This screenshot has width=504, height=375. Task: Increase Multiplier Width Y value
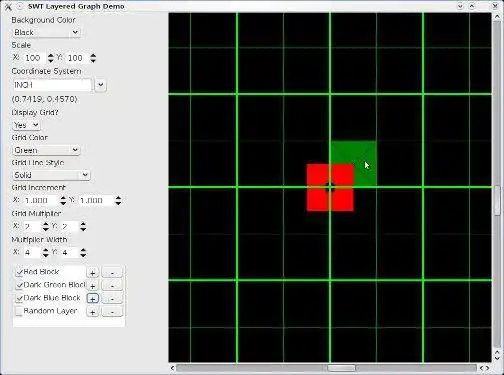coord(83,250)
